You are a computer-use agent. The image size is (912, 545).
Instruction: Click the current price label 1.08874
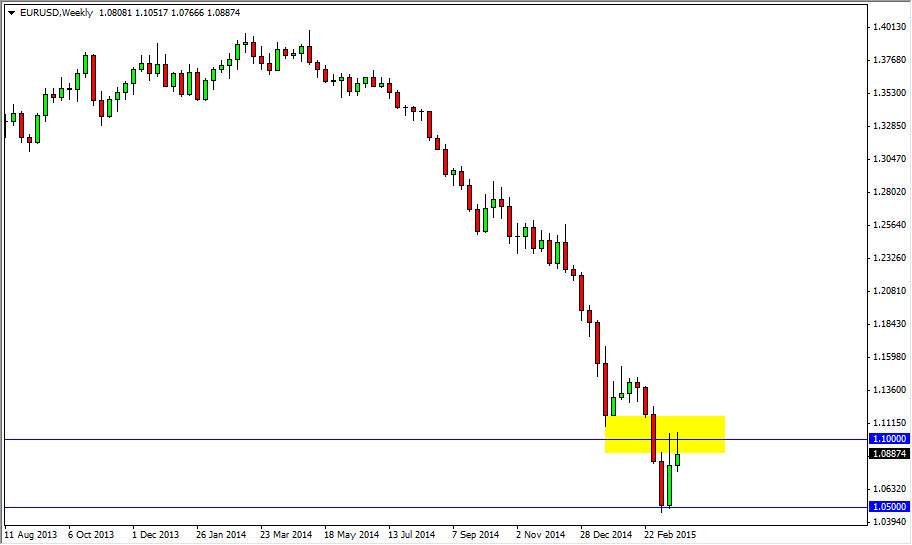tap(889, 454)
